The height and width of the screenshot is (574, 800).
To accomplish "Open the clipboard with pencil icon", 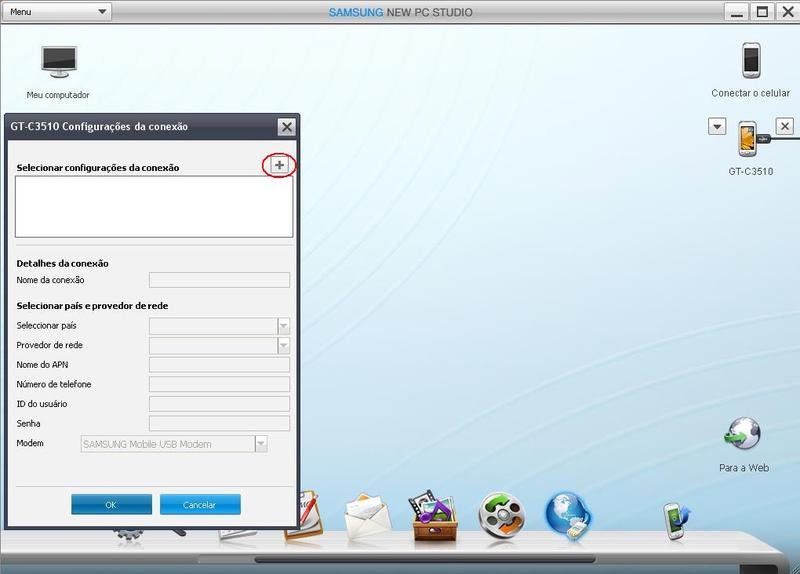I will point(310,514).
